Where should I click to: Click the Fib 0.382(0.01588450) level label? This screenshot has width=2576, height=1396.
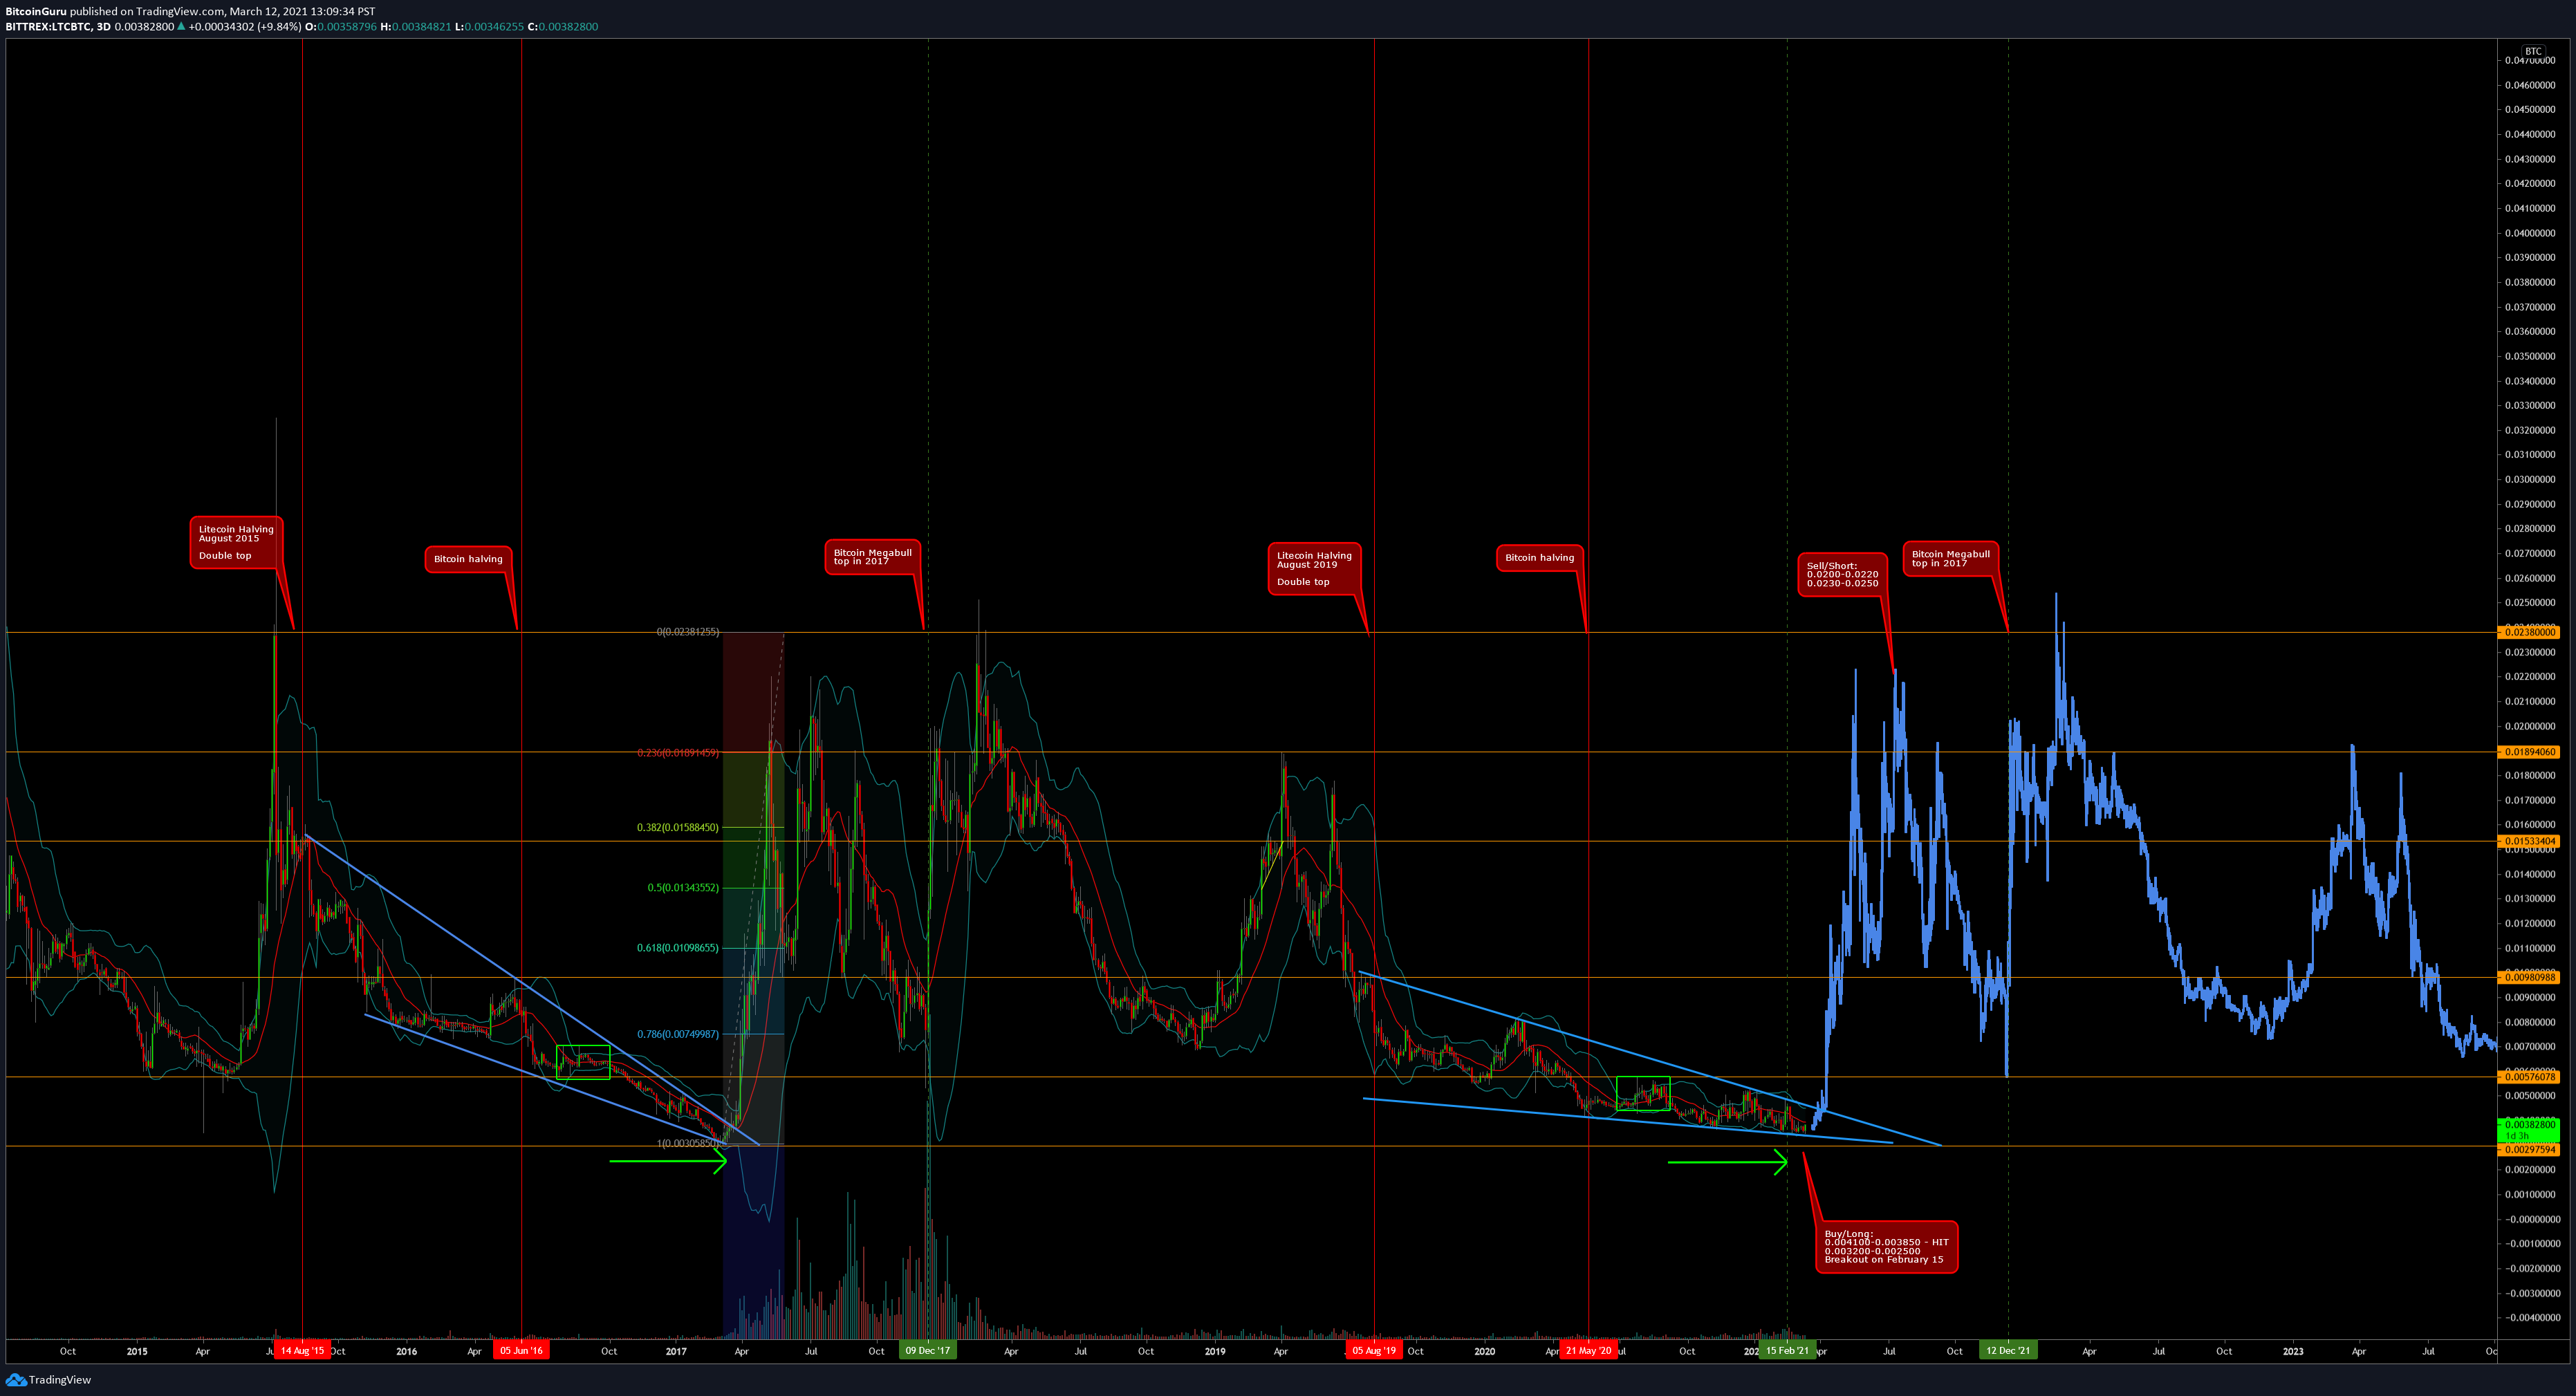click(x=677, y=828)
